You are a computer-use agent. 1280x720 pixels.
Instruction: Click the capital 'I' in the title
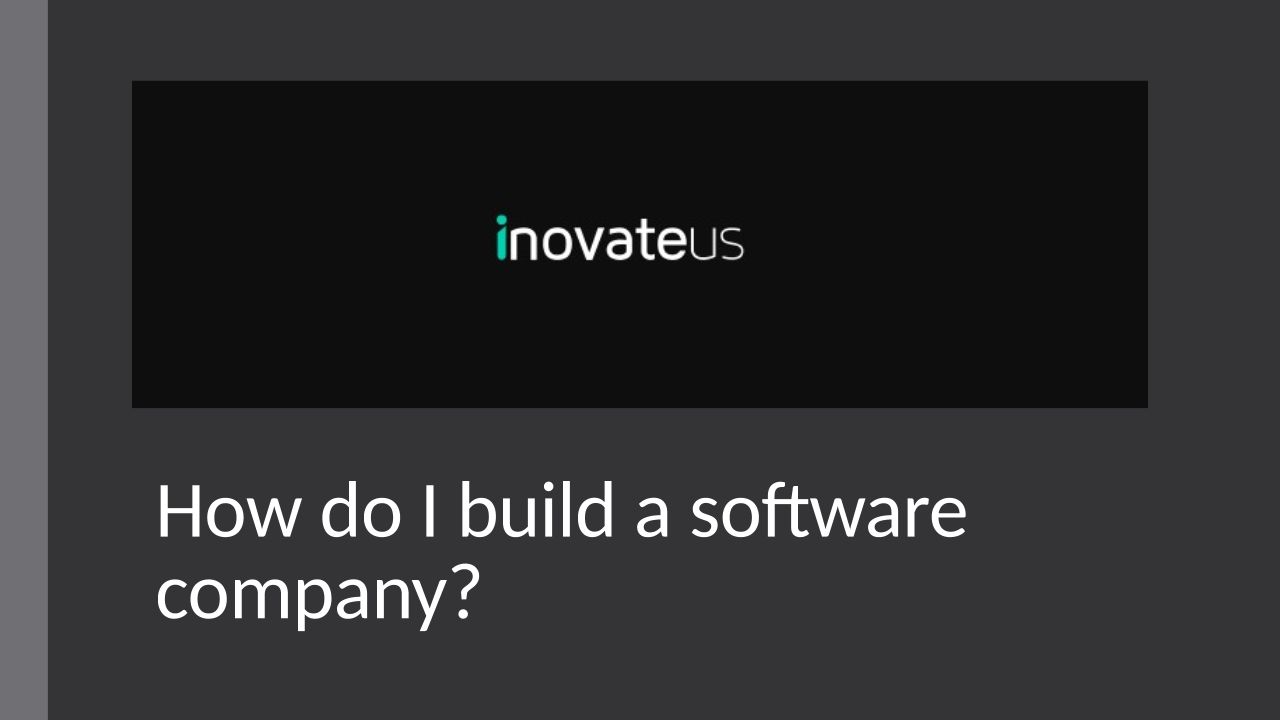(426, 511)
